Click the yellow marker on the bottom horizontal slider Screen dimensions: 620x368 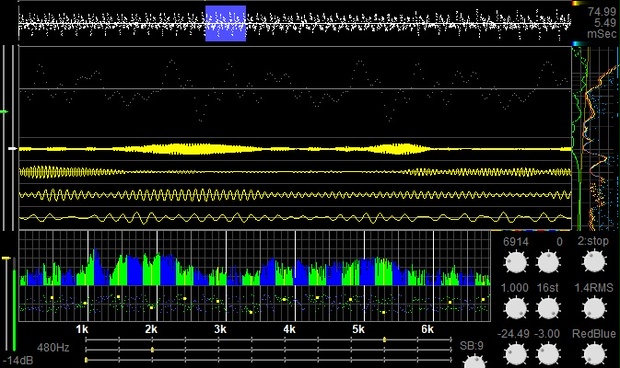[x=86, y=360]
